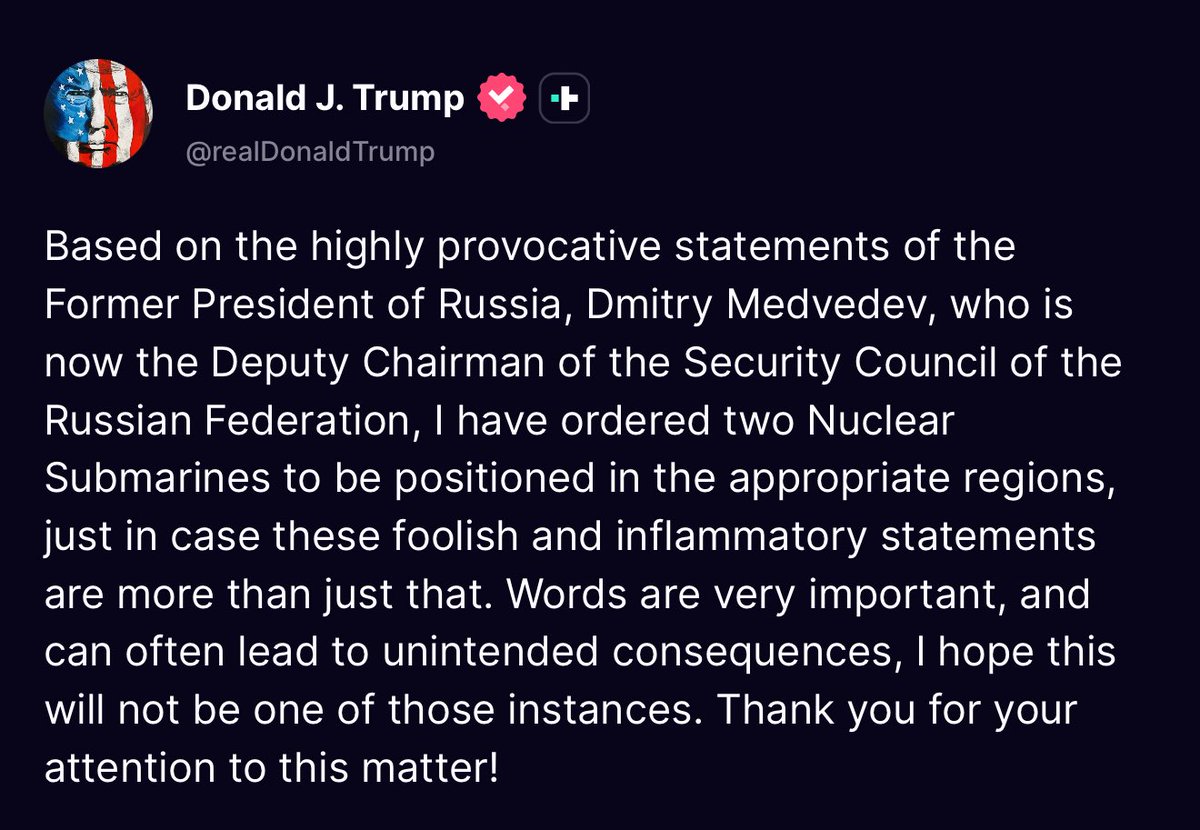Click the word "Submarines" in the post
Viewport: 1200px width, 830px height.
point(157,479)
